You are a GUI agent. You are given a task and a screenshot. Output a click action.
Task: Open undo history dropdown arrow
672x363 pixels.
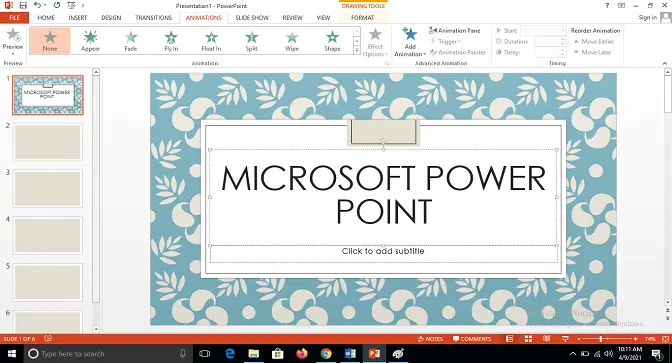pos(45,6)
